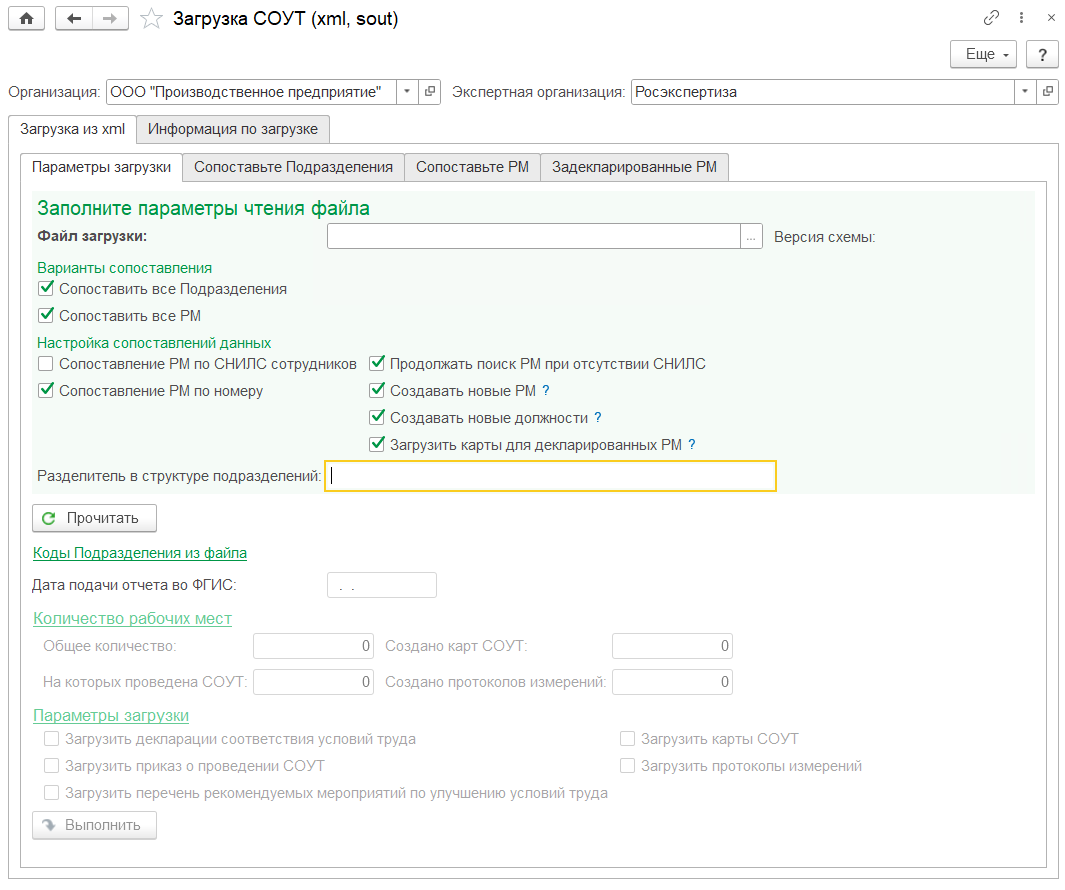Viewport: 1065px width, 890px height.
Task: Open help with the question mark button
Action: 1042,54
